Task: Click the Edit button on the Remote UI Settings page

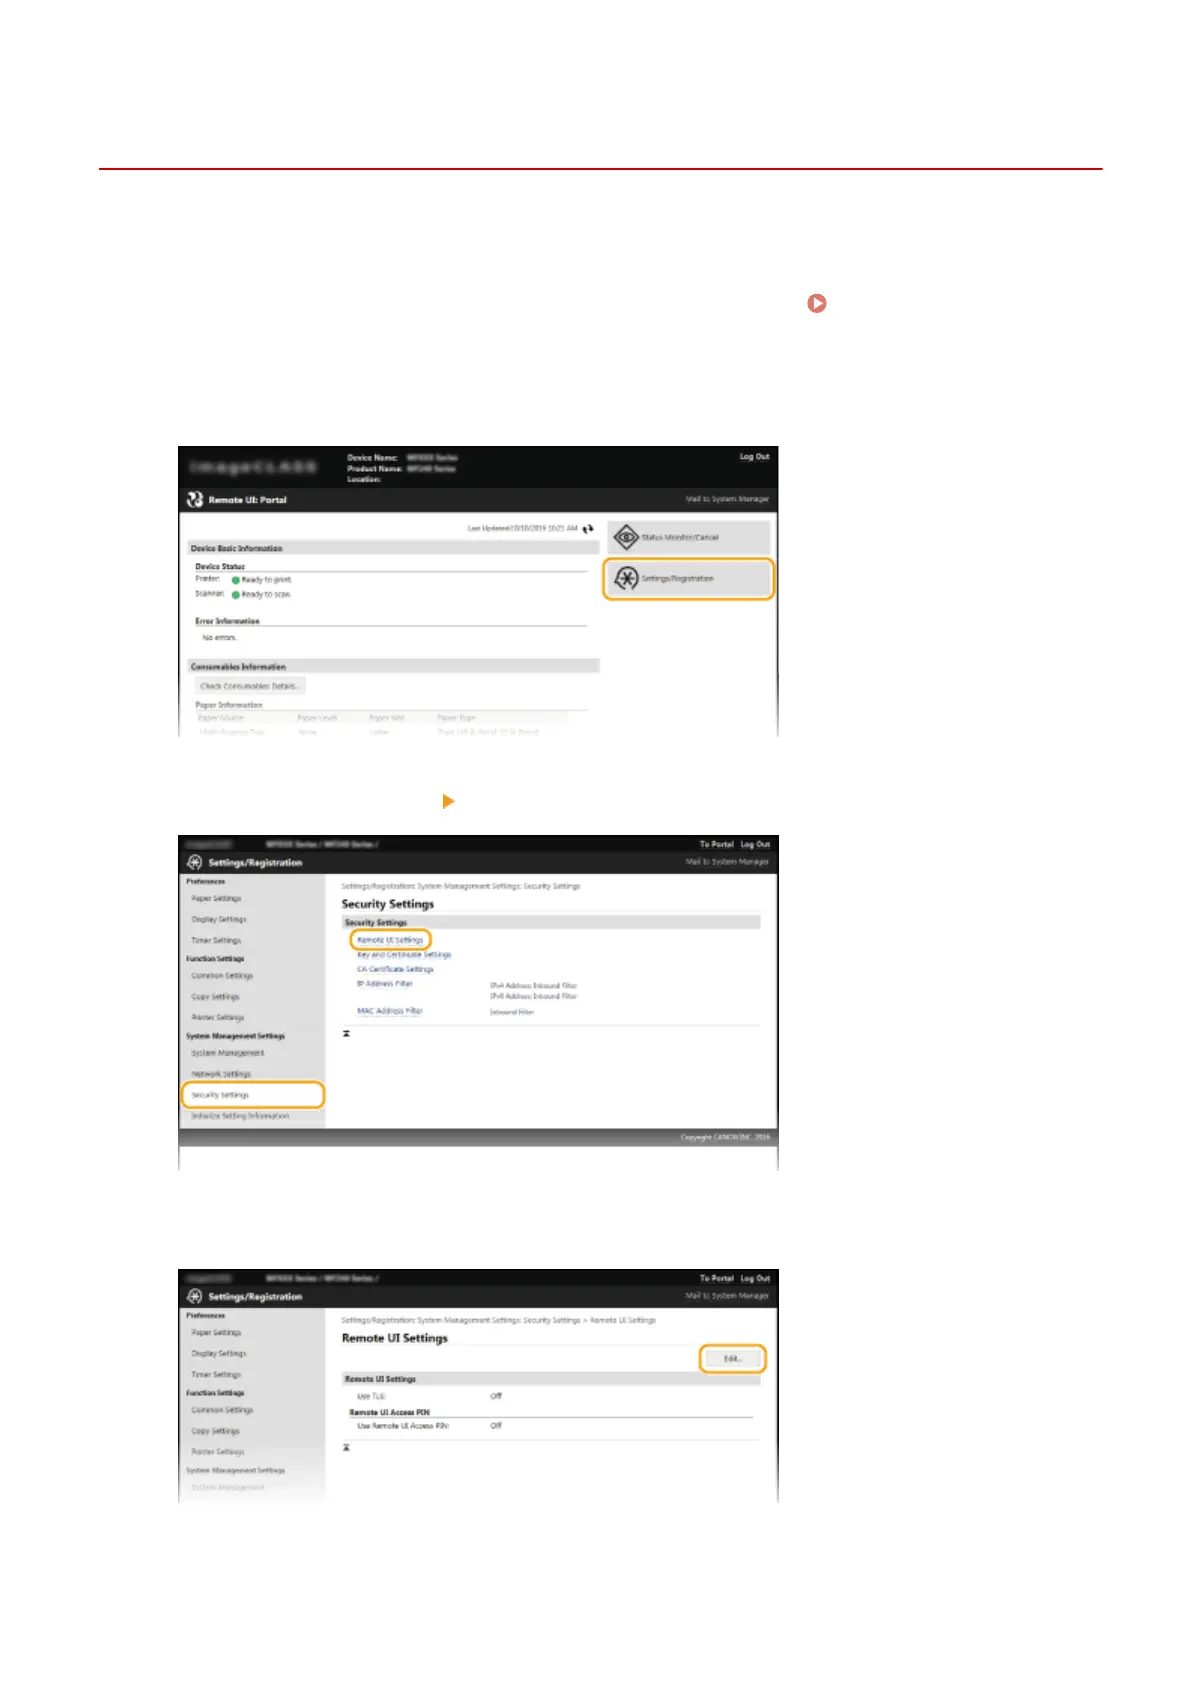Action: (732, 1359)
